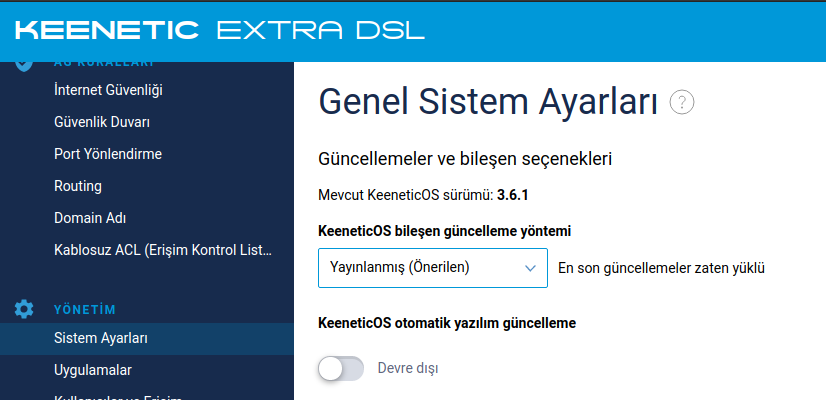Viewport: 826px width, 400px height.
Task: Select Port Yönlendirme menu item
Action: 107,154
